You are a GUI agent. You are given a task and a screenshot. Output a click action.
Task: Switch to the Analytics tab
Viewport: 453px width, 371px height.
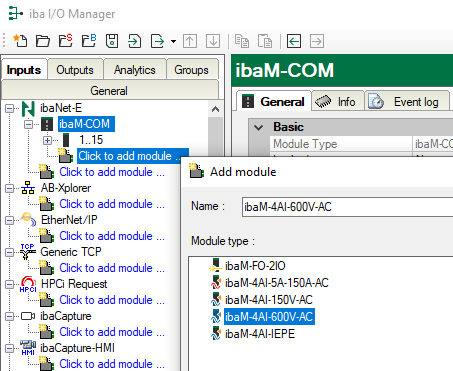pos(135,70)
